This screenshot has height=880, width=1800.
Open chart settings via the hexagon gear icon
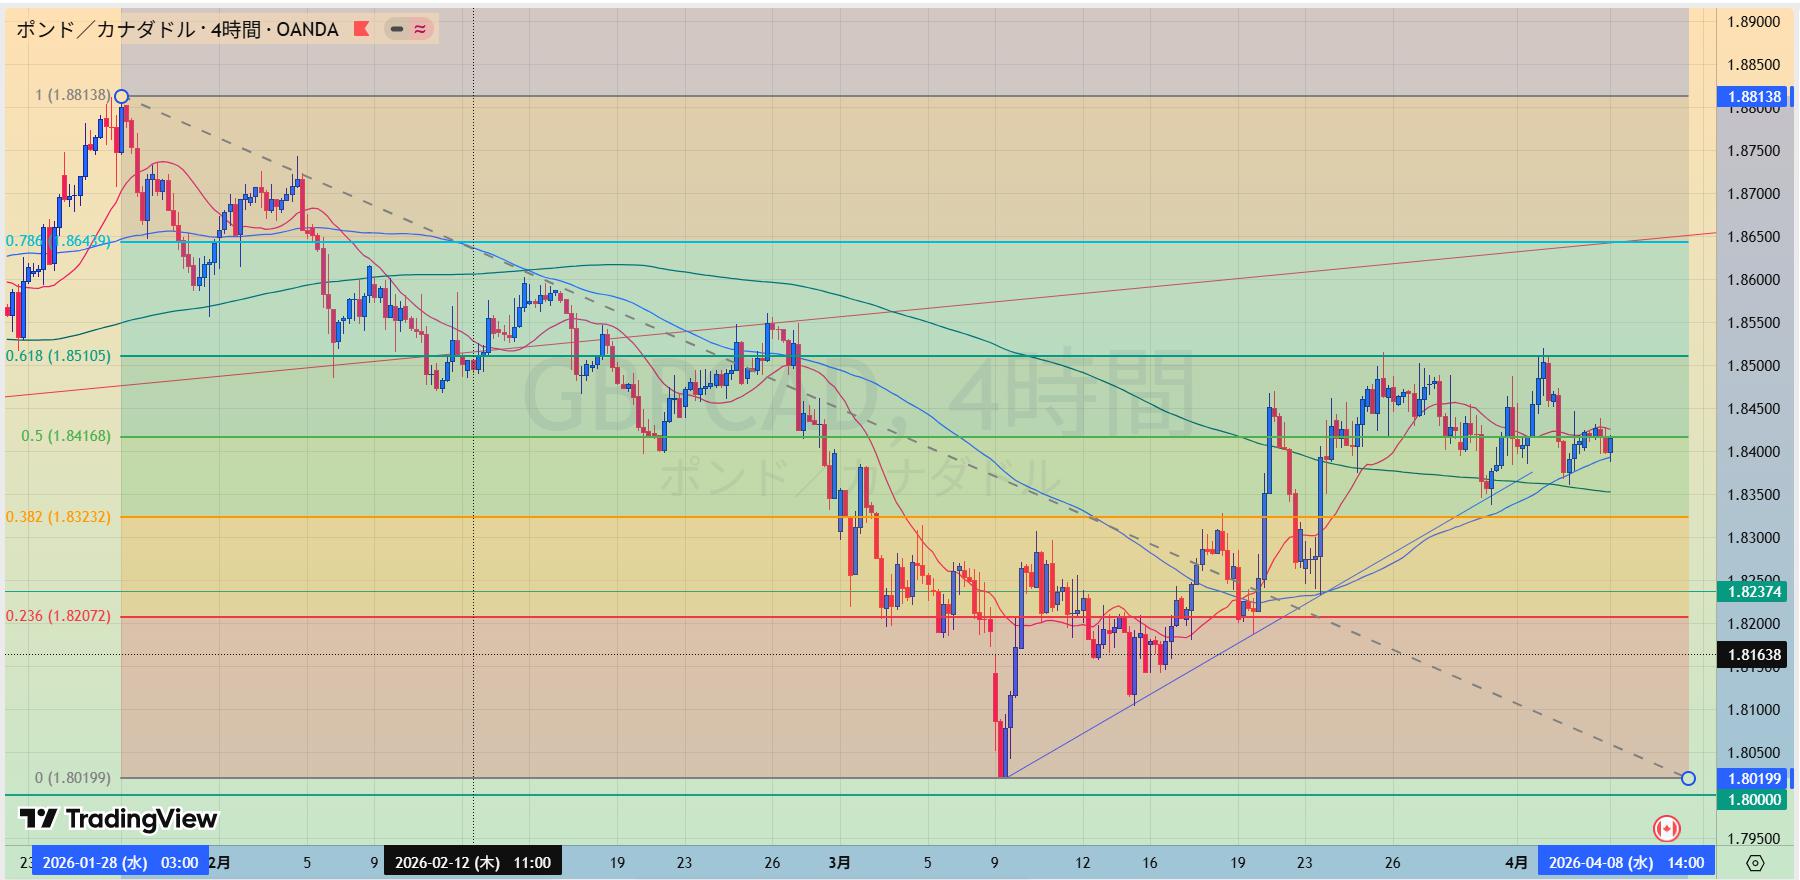1755,862
